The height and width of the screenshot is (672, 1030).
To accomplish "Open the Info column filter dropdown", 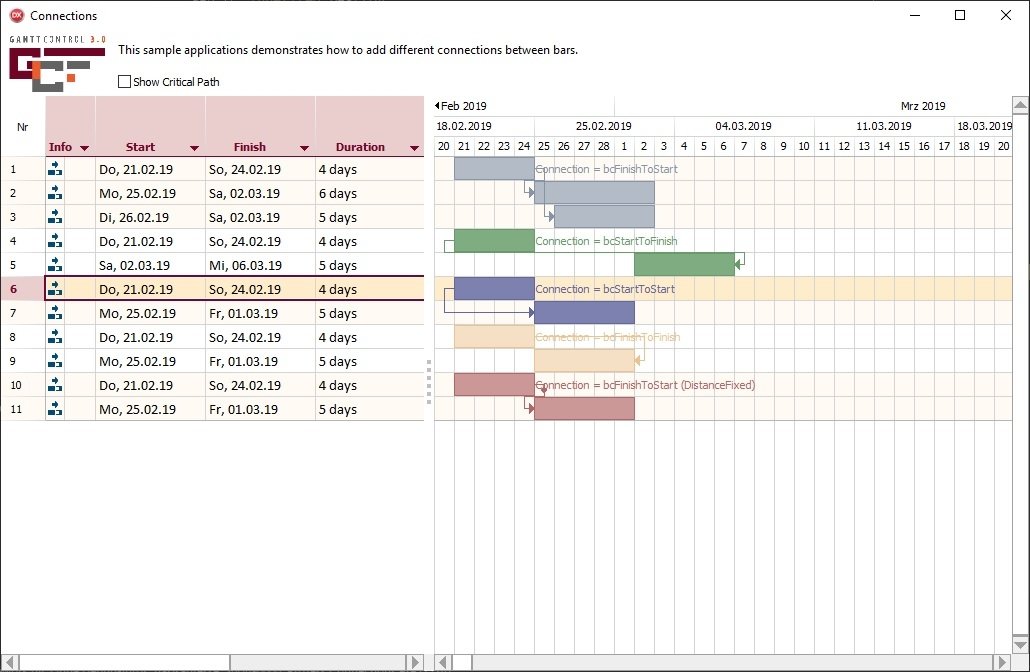I will tap(84, 148).
